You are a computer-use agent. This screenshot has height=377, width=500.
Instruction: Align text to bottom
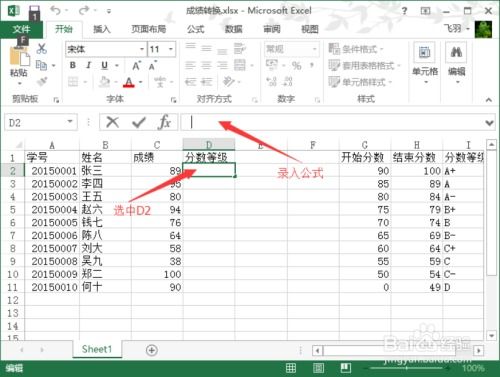[222, 51]
